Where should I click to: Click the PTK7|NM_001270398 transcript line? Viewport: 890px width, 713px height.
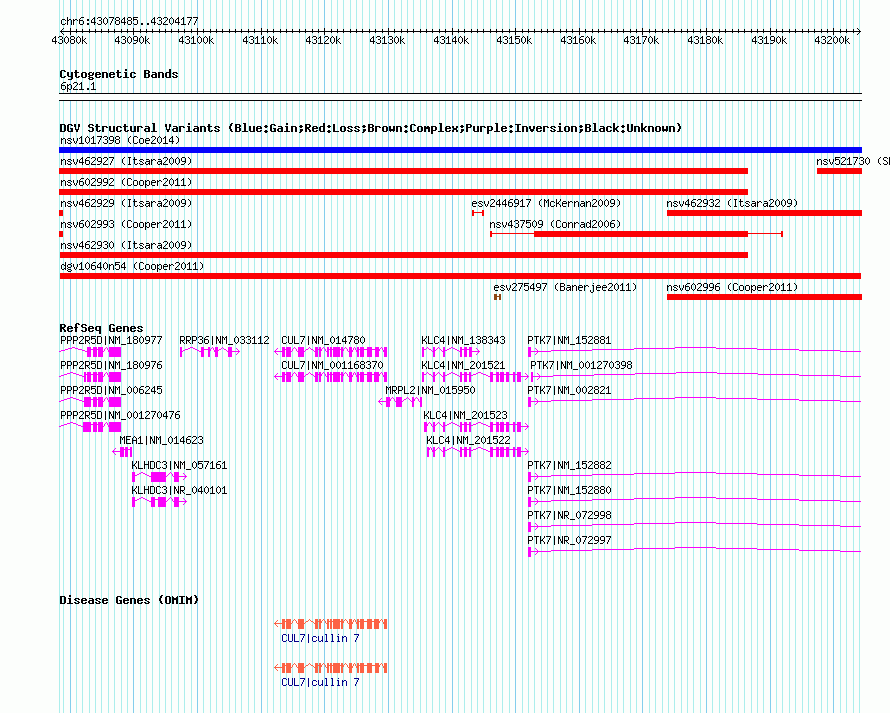(x=696, y=377)
